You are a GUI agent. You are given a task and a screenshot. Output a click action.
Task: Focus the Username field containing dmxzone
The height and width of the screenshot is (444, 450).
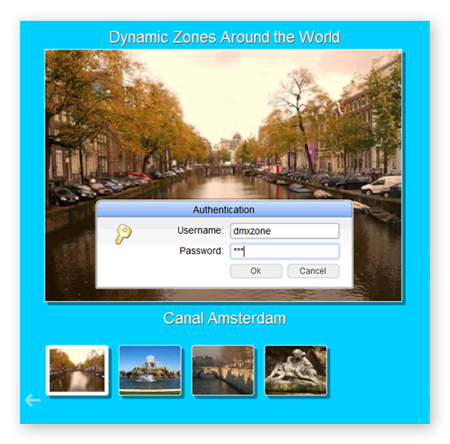point(285,231)
